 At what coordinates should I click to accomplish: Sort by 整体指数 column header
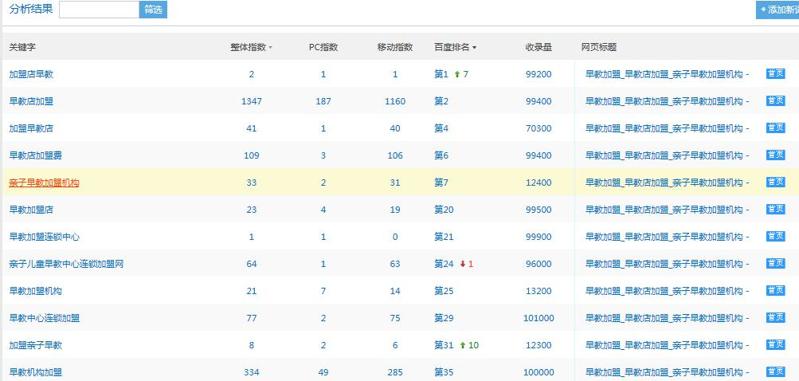point(251,47)
